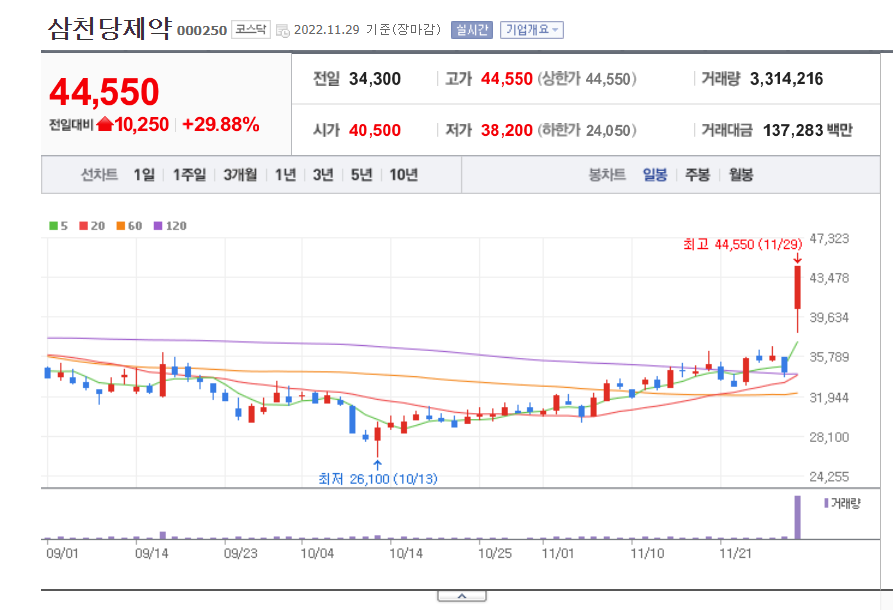Open the 기업개요 dropdown

click(532, 30)
